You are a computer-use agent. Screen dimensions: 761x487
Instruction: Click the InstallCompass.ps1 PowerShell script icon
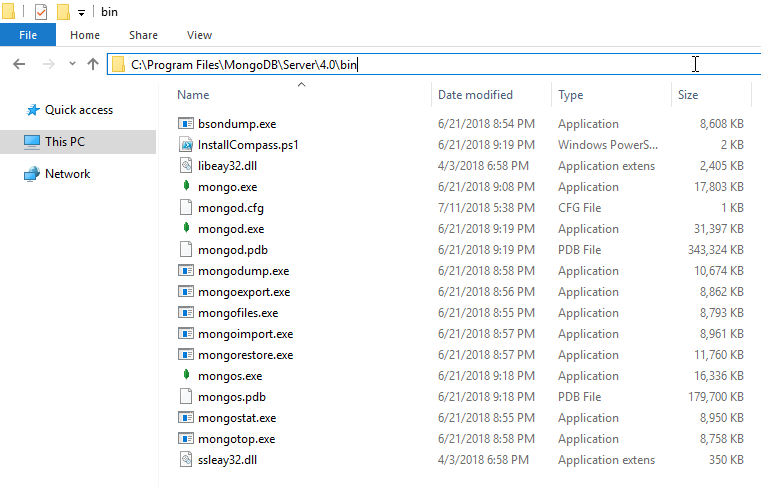tap(186, 144)
